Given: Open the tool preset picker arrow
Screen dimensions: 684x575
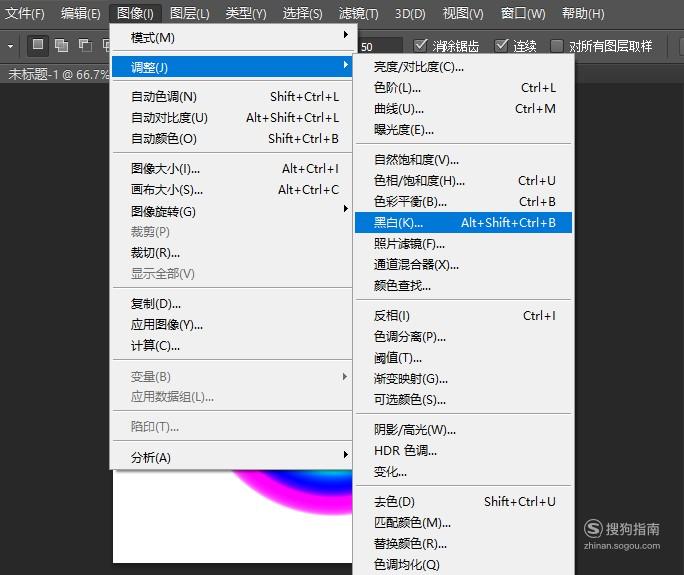Looking at the screenshot, I should click(x=10, y=46).
